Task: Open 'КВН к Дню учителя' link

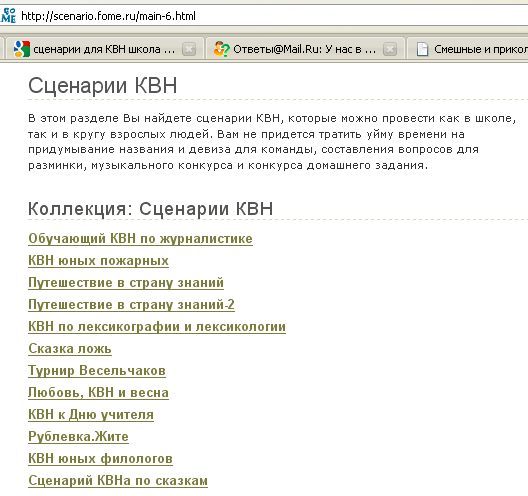Action: [91, 415]
